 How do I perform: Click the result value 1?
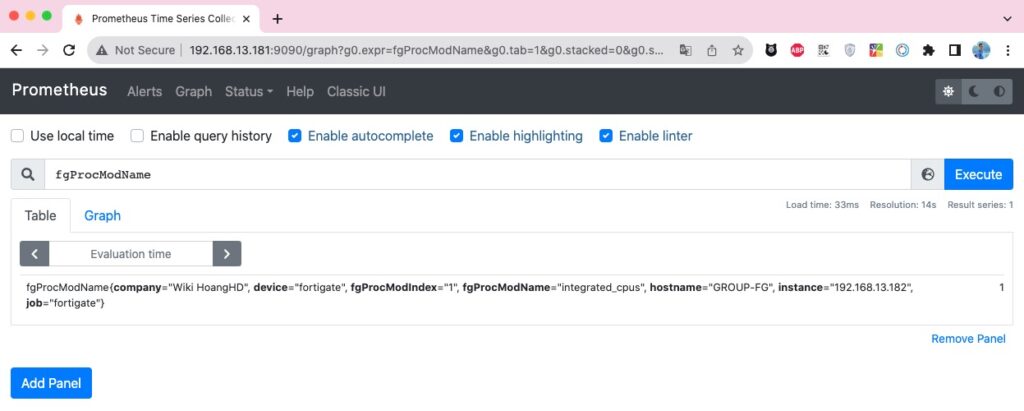1002,287
